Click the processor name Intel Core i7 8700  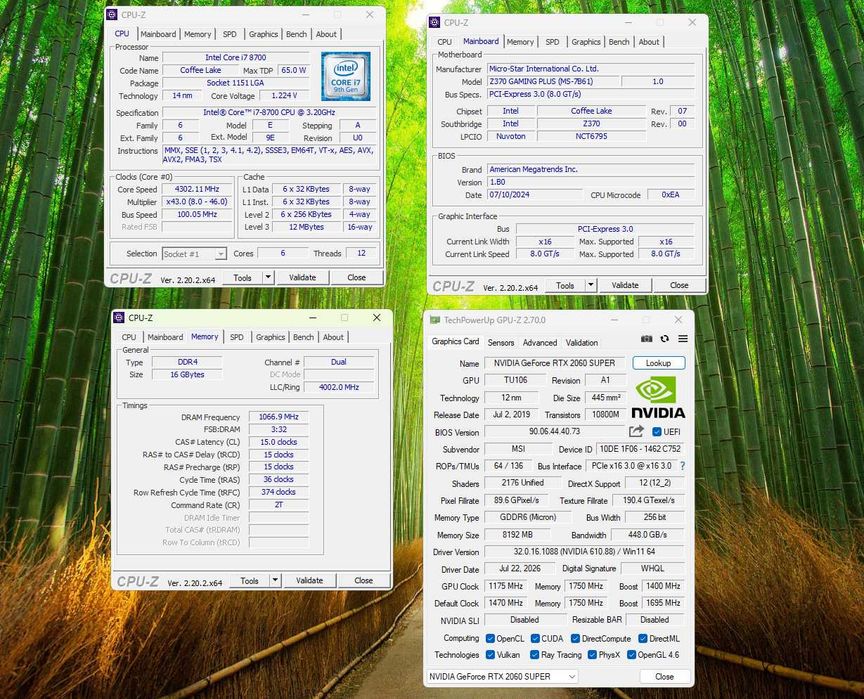click(236, 58)
